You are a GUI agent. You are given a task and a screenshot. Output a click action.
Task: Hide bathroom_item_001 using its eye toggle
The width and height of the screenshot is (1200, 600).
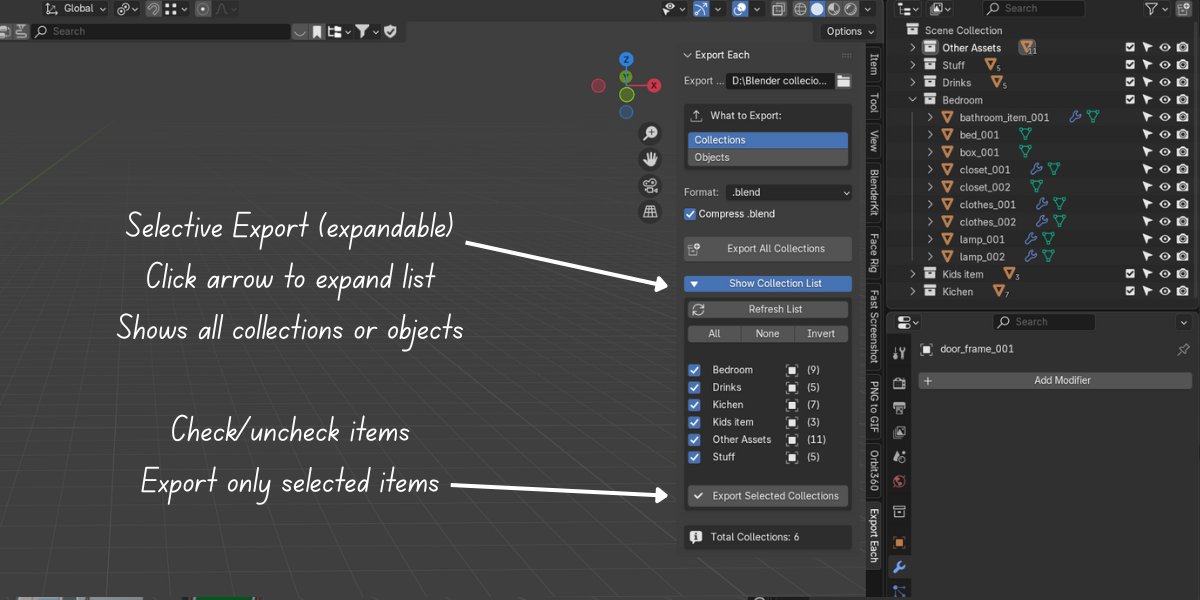tap(1163, 117)
